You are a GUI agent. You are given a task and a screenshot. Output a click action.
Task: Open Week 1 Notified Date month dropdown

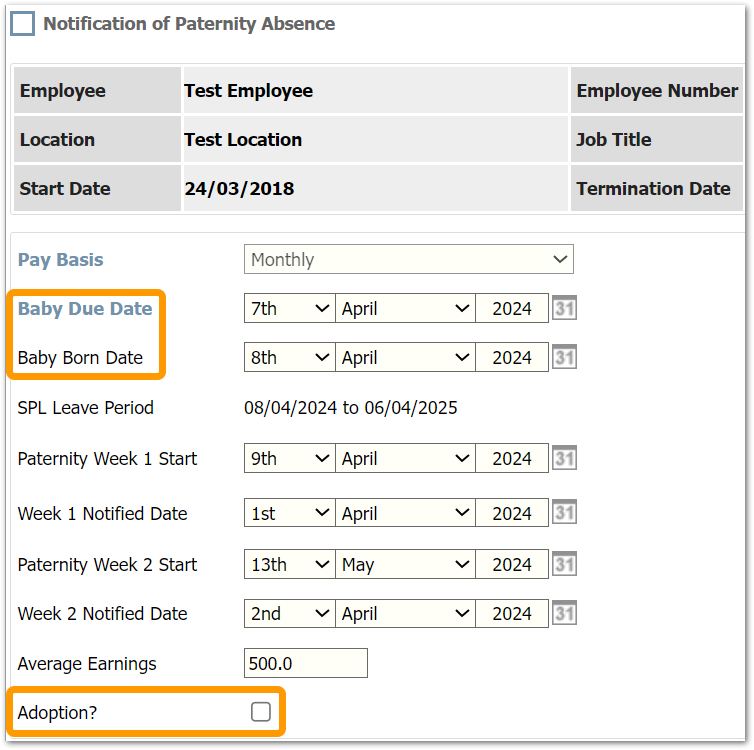click(x=405, y=513)
